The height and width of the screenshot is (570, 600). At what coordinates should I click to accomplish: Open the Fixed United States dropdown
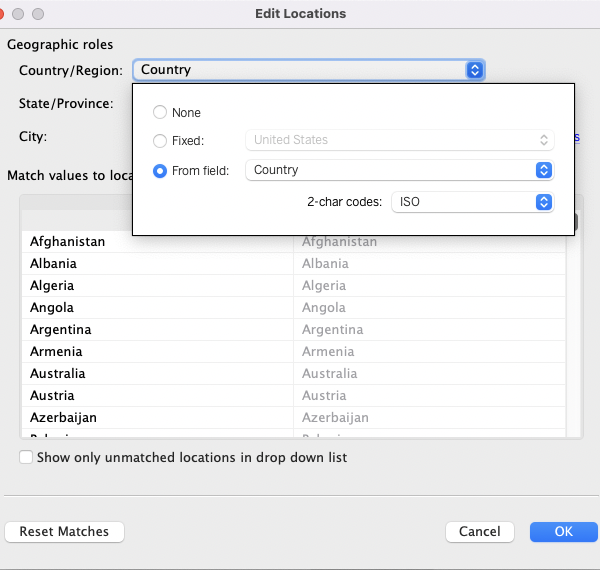point(399,140)
